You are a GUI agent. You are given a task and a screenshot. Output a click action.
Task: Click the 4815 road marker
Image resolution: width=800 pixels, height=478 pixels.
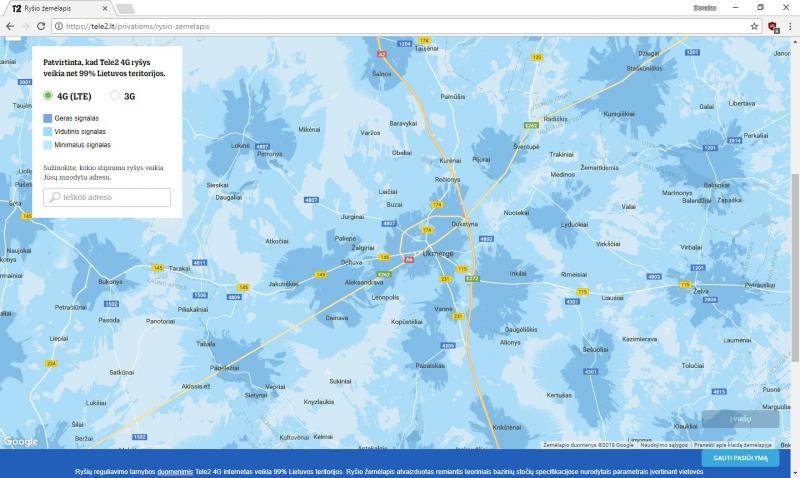pyautogui.click(x=719, y=392)
